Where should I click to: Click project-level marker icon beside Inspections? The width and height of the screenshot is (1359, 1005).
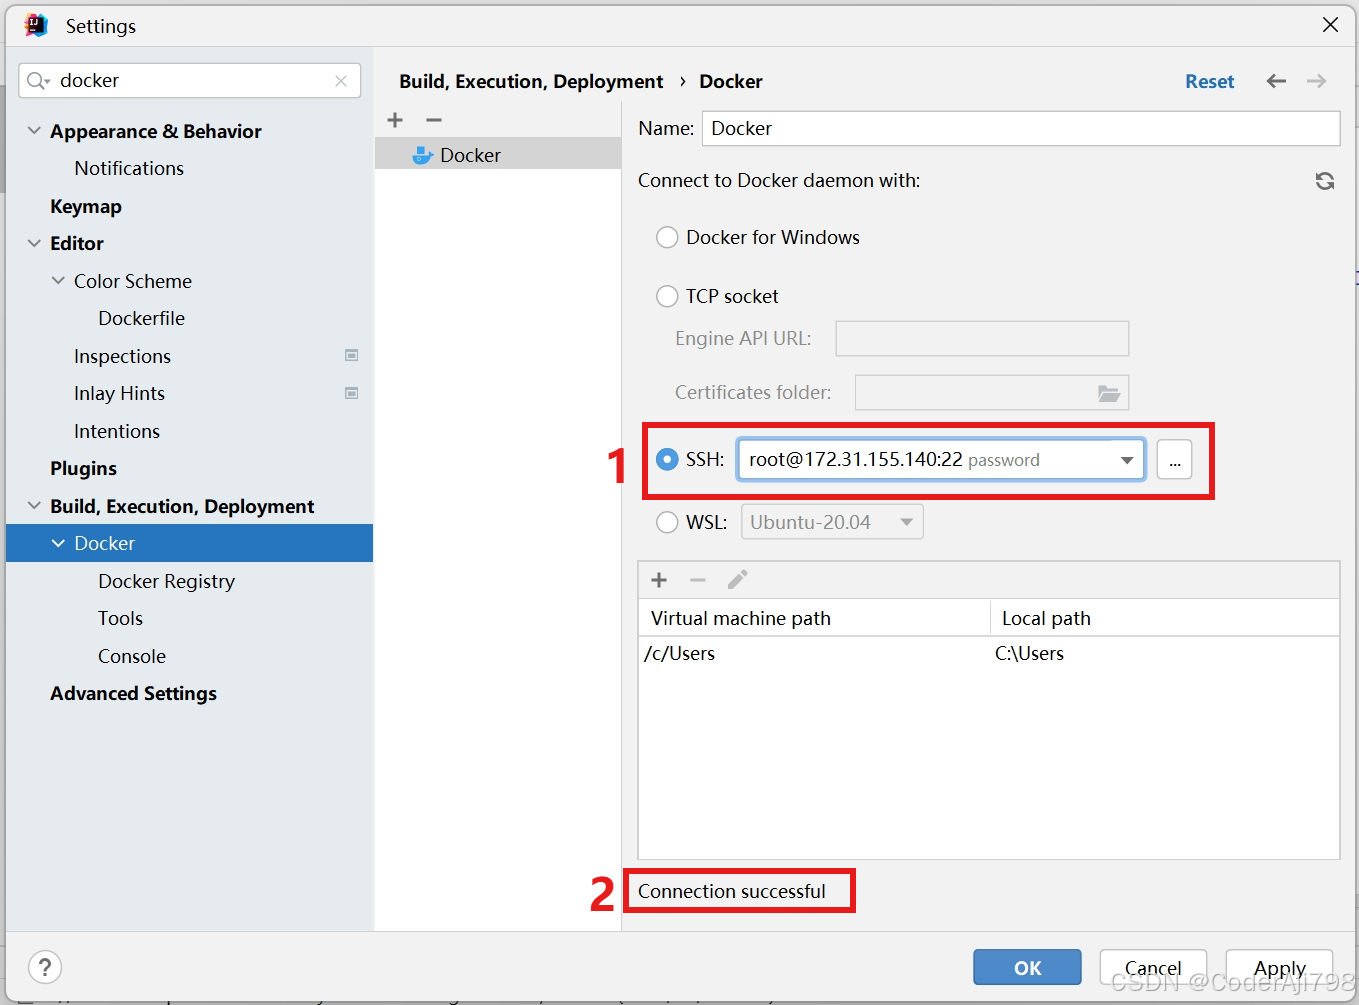(x=351, y=356)
